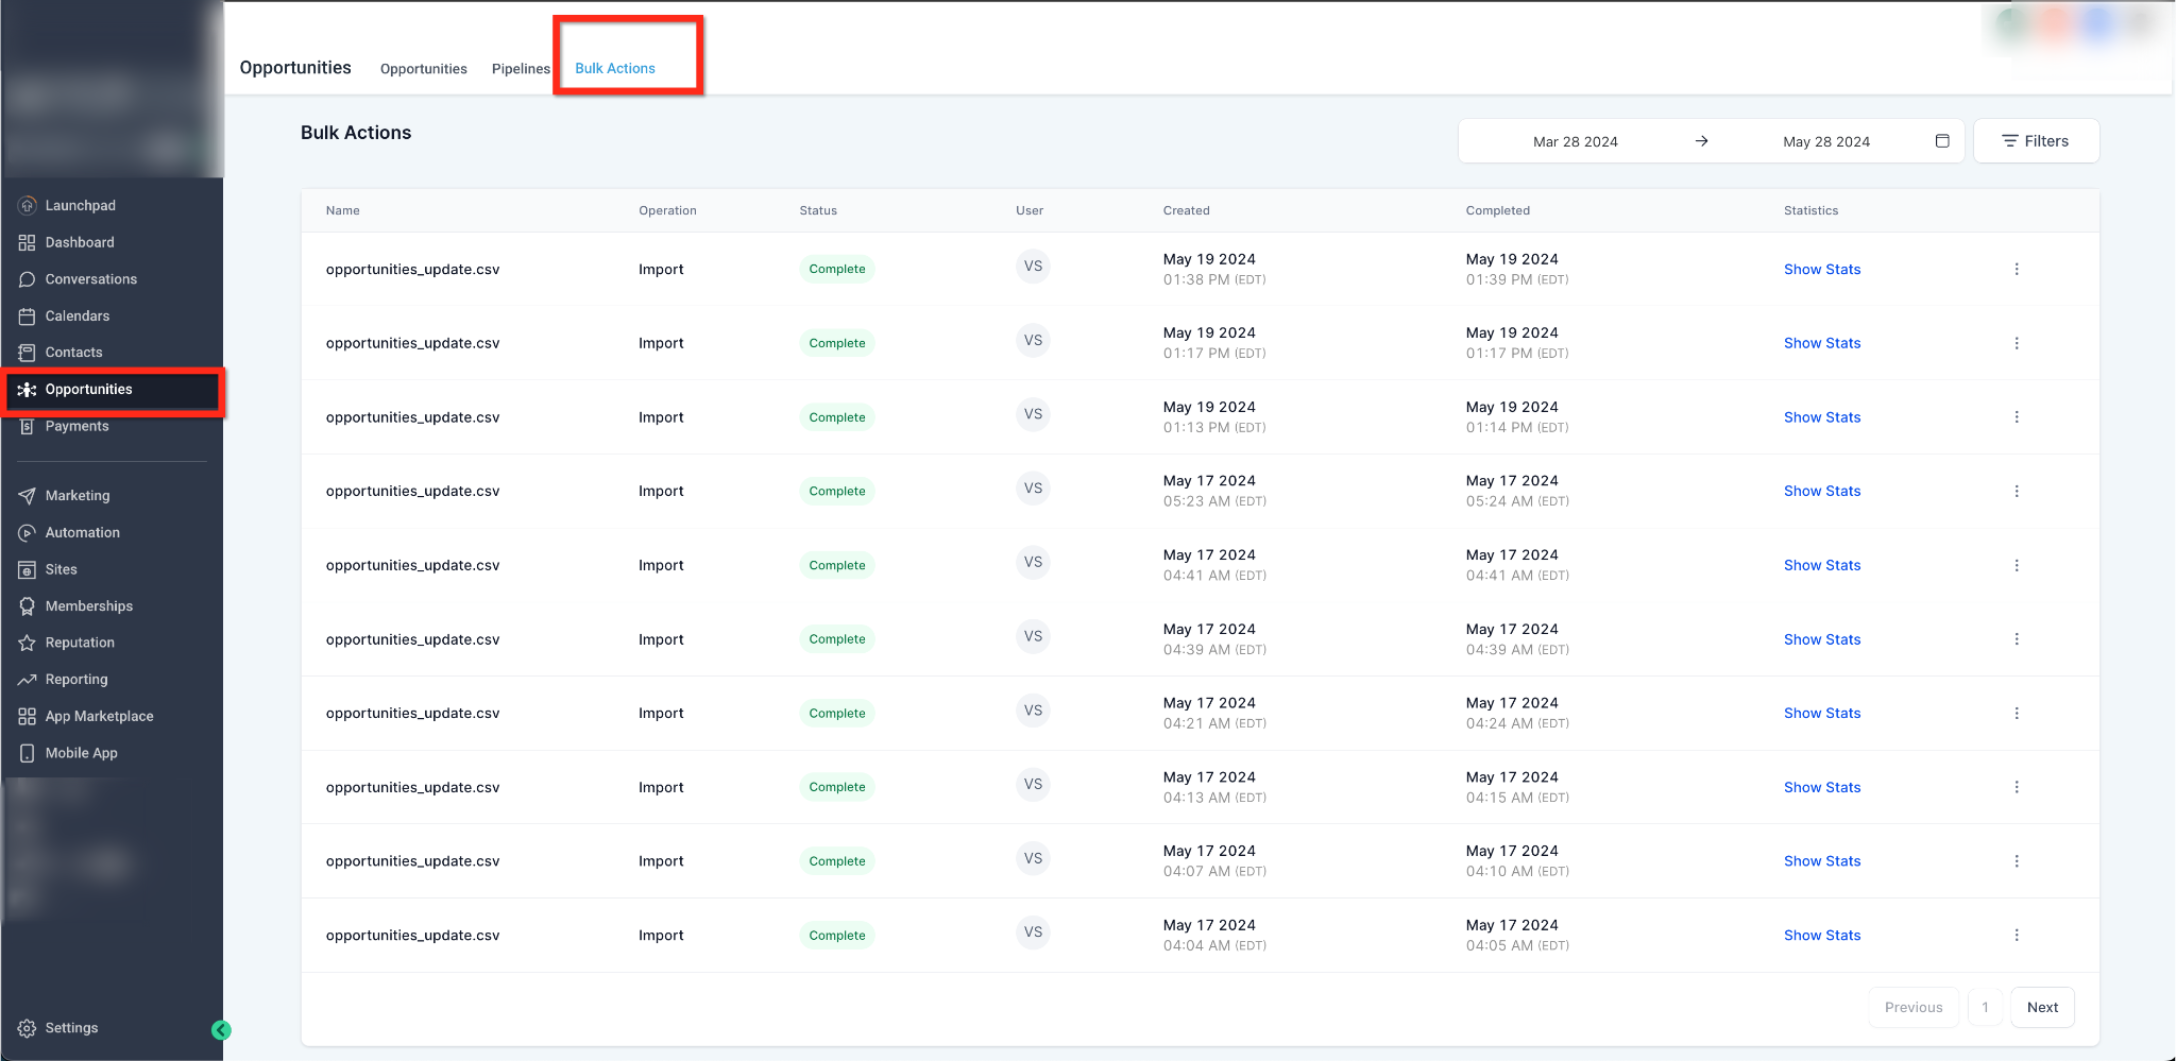The image size is (2176, 1061).
Task: Switch to Opportunities tab
Action: (423, 68)
